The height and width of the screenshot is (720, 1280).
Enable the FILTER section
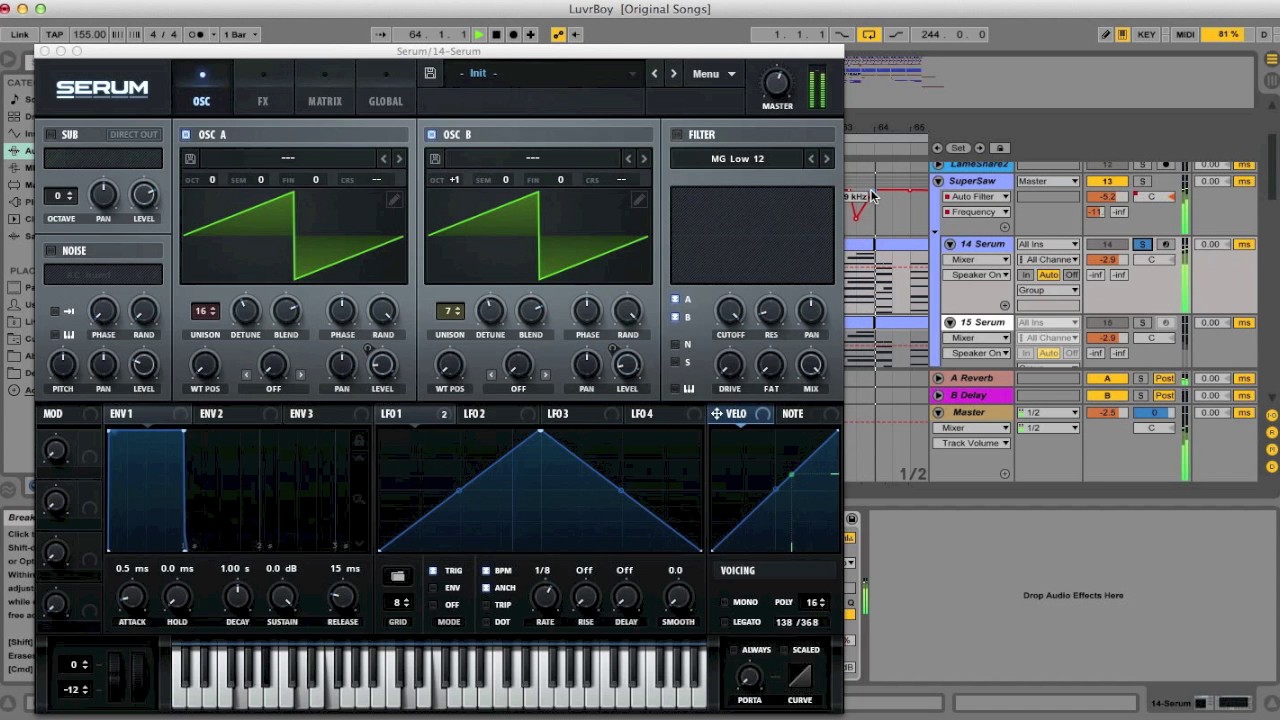coord(677,134)
